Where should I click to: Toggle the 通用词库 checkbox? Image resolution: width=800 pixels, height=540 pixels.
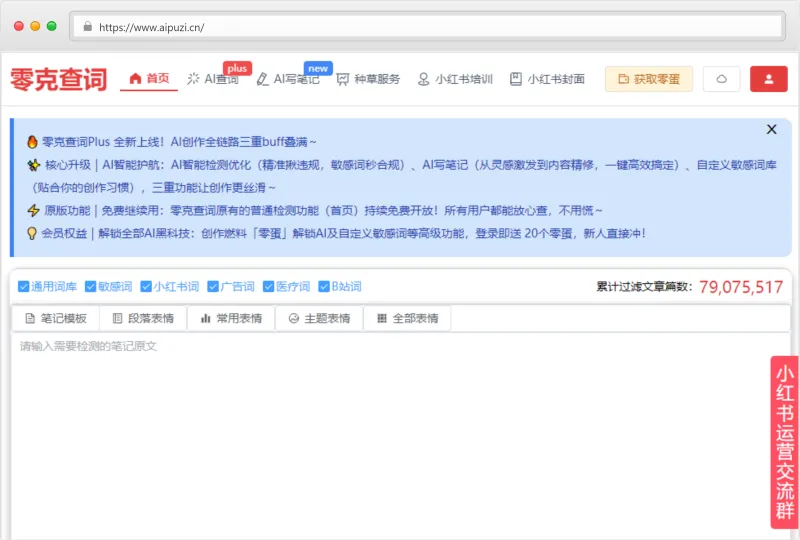[23, 286]
